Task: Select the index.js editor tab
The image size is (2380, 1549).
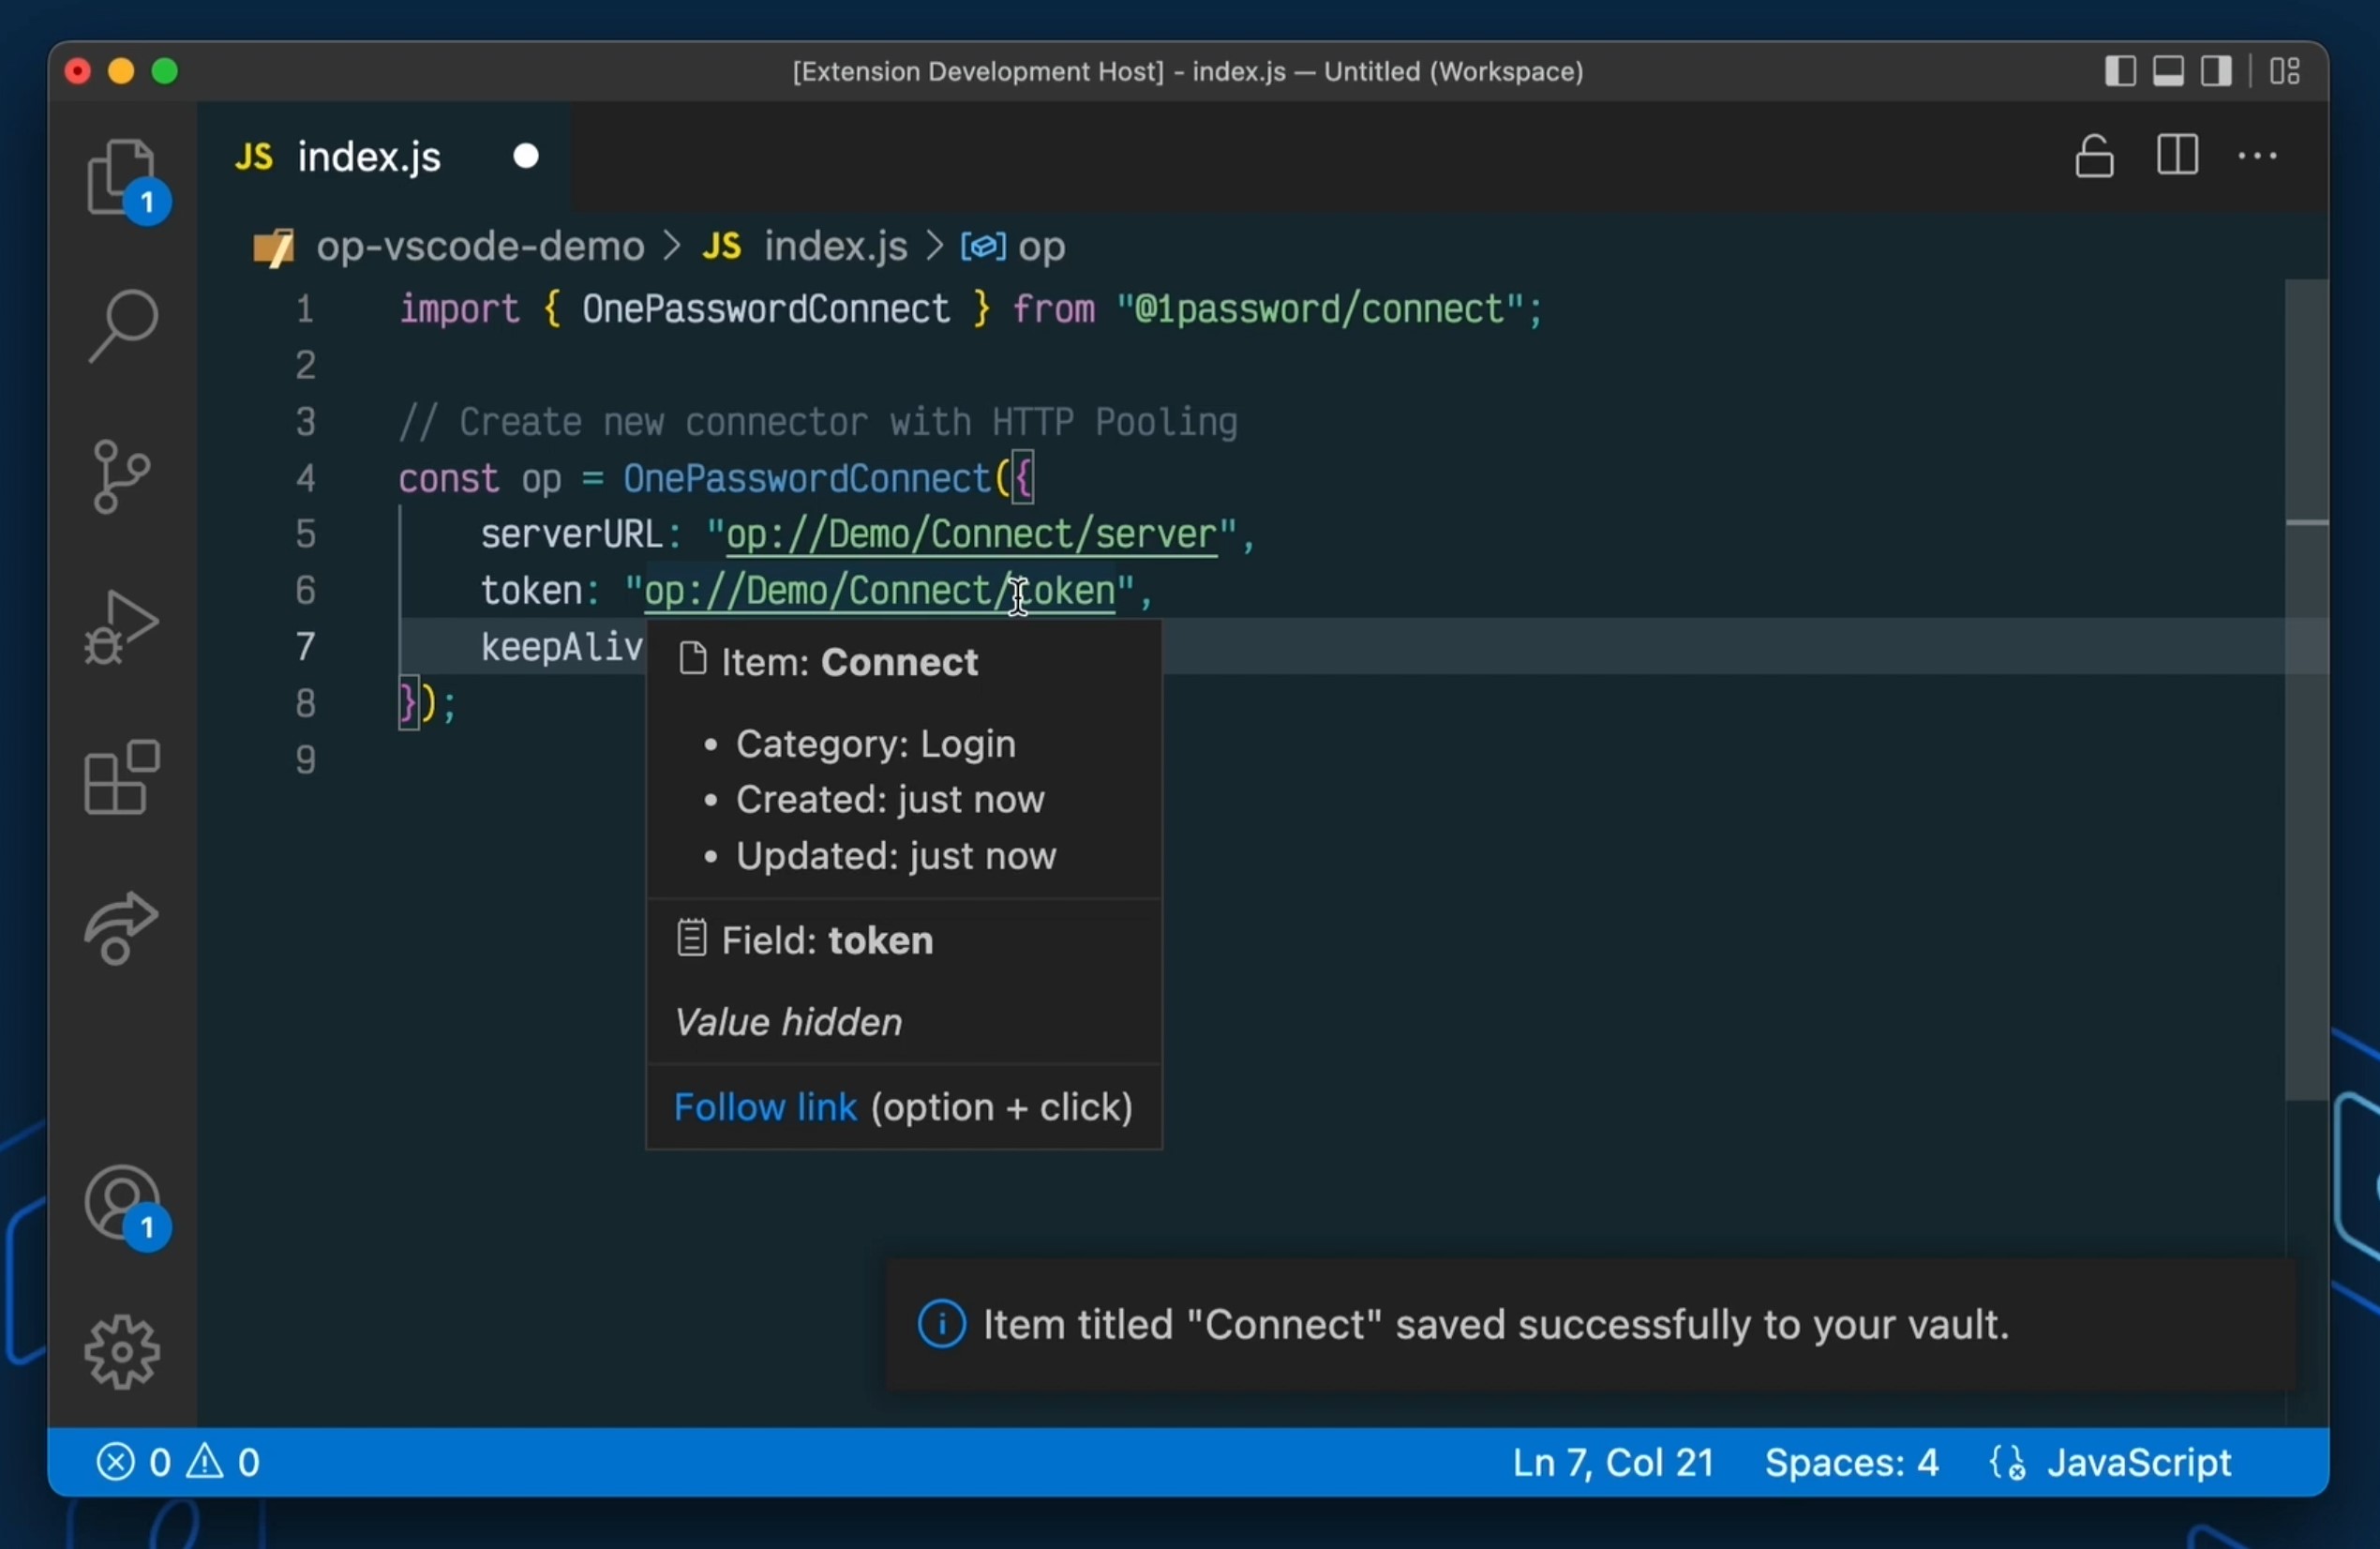Action: coord(368,156)
